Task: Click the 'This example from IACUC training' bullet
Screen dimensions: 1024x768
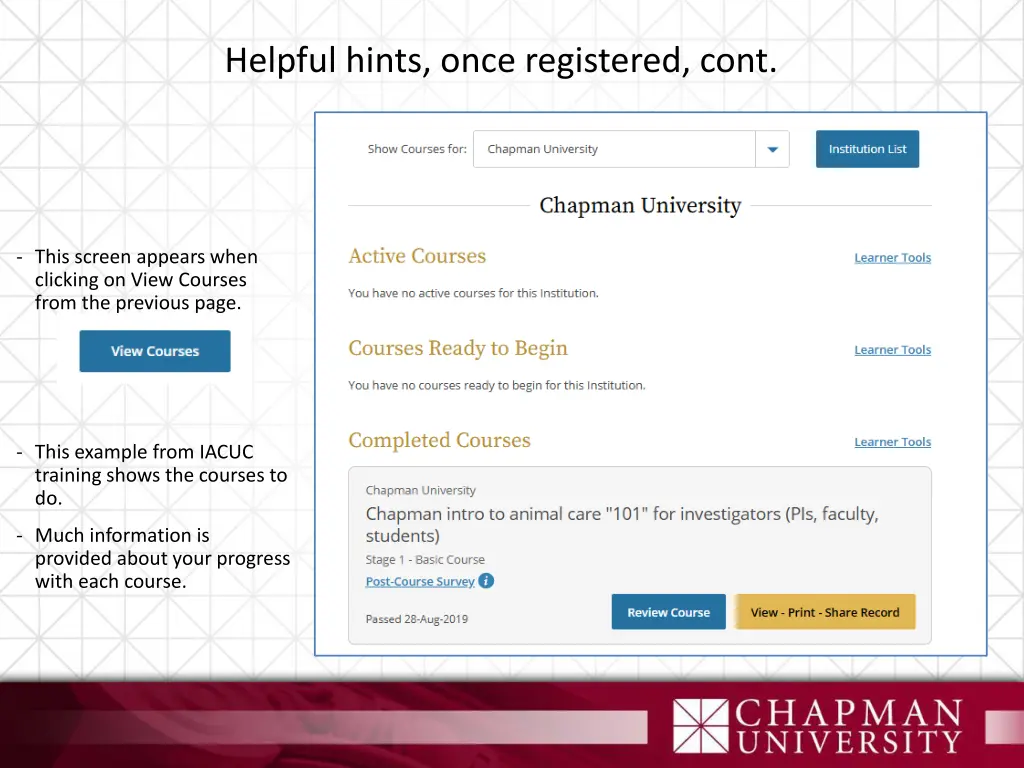Action: click(x=161, y=475)
